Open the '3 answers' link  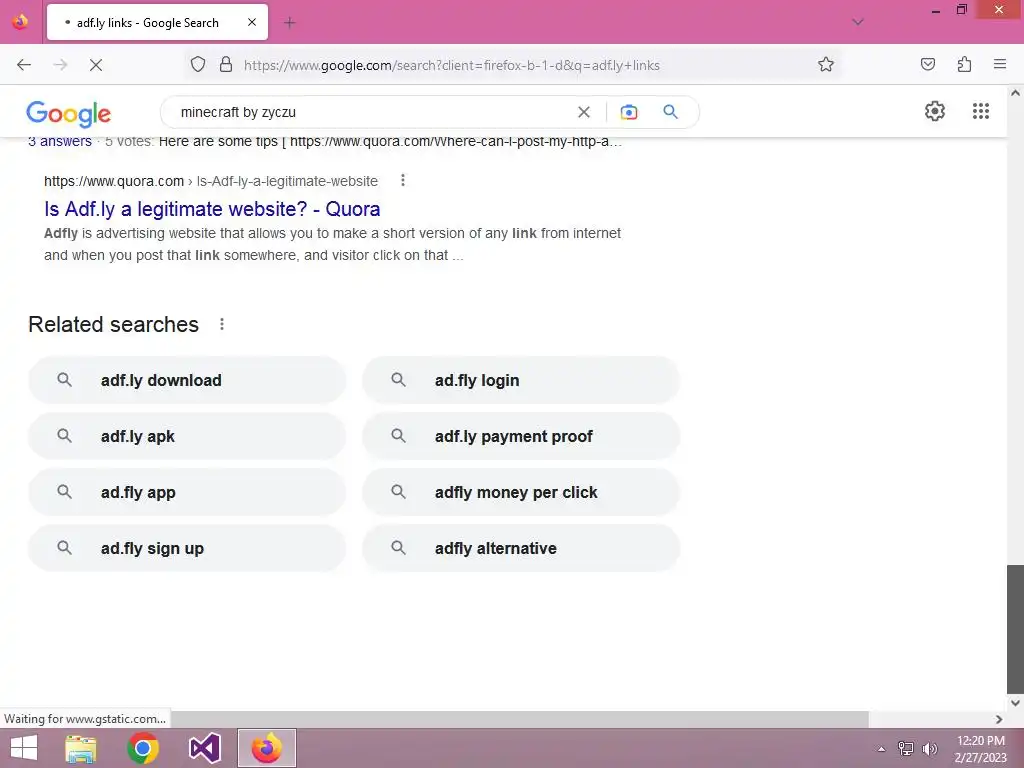tap(60, 142)
